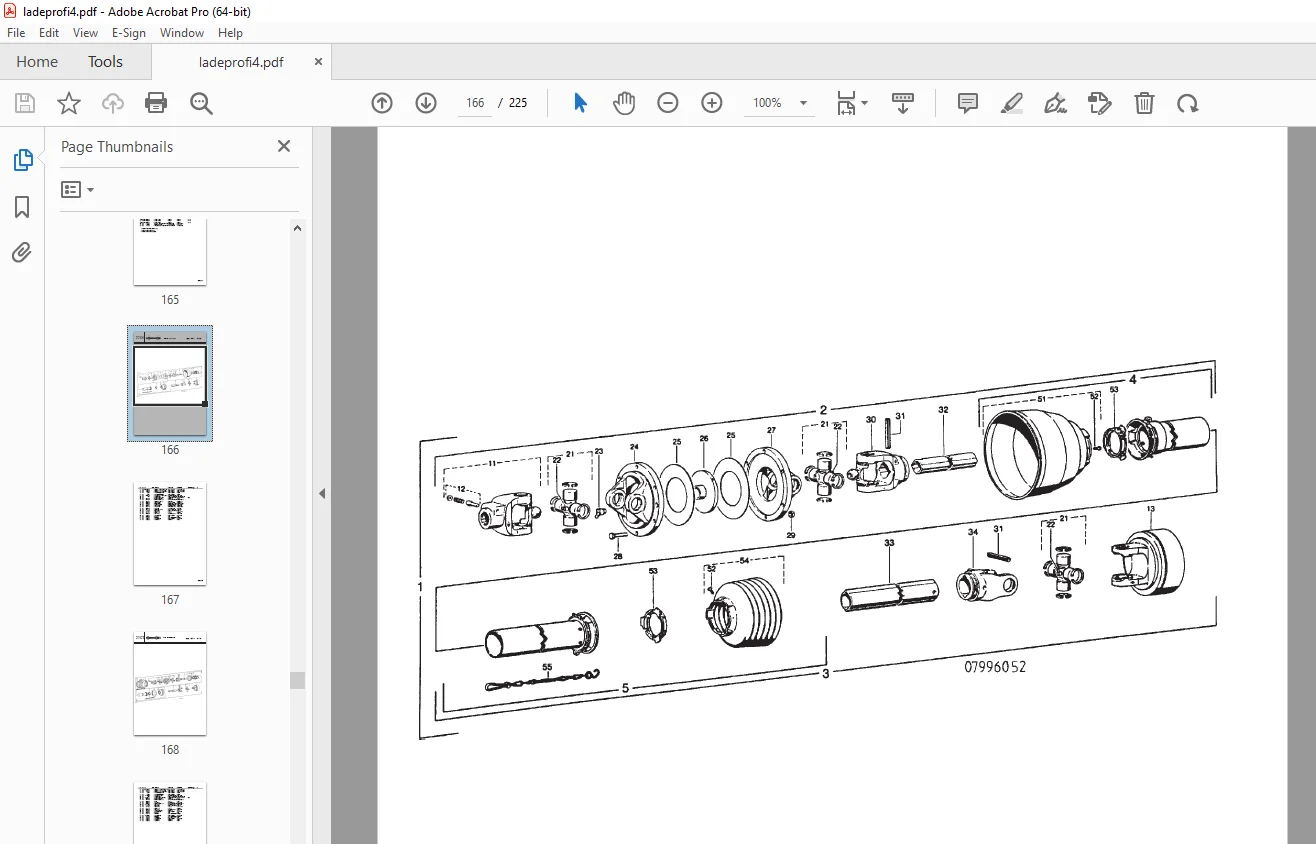Switch to the Home tab
The image size is (1316, 844).
point(37,62)
